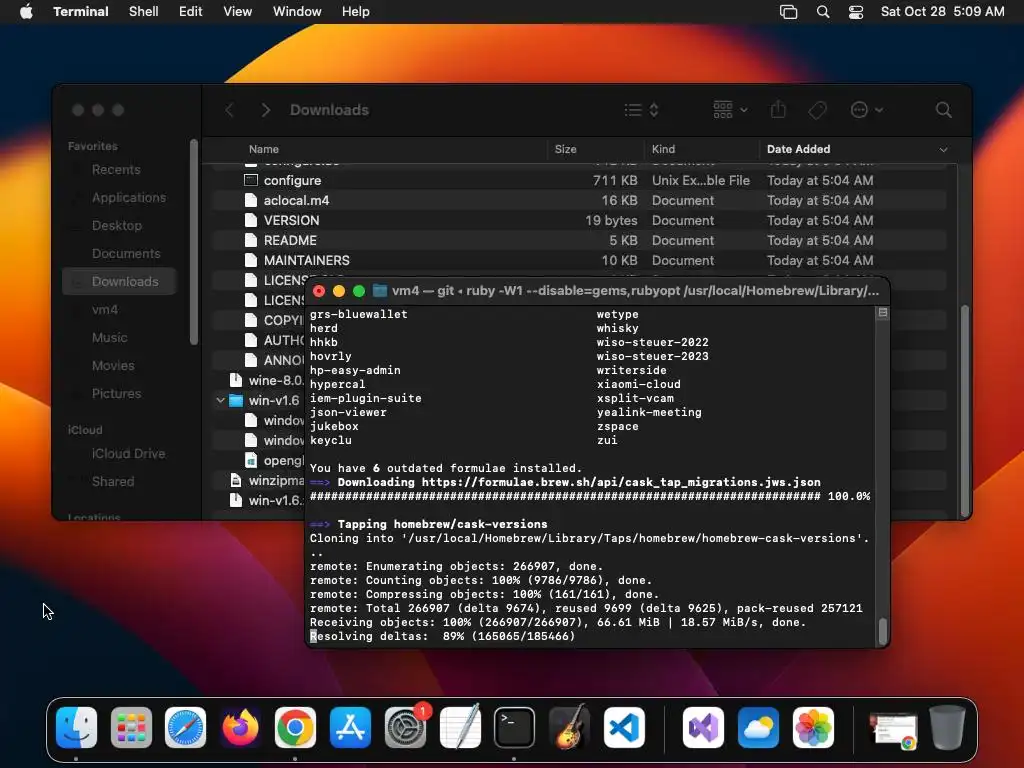
Task: Select Movies in Finder sidebar
Action: 119,366
